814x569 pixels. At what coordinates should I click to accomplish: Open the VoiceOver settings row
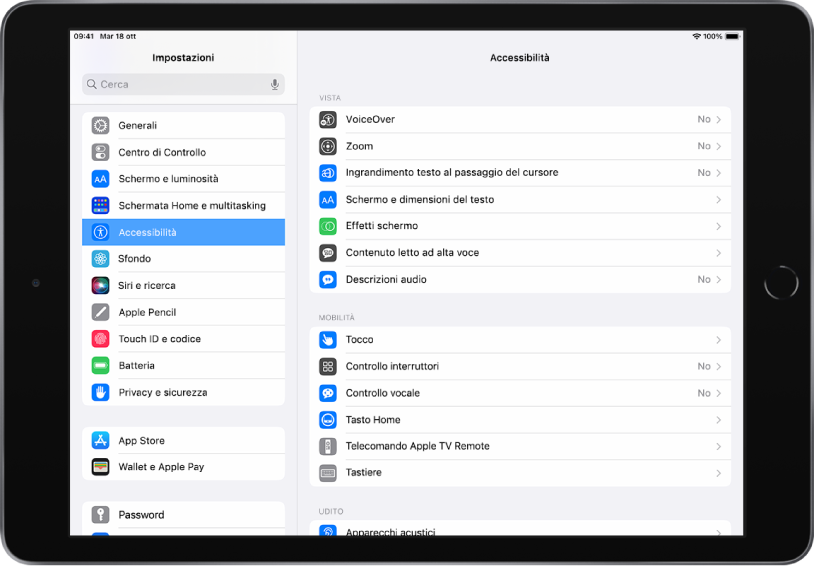pyautogui.click(x=520, y=119)
